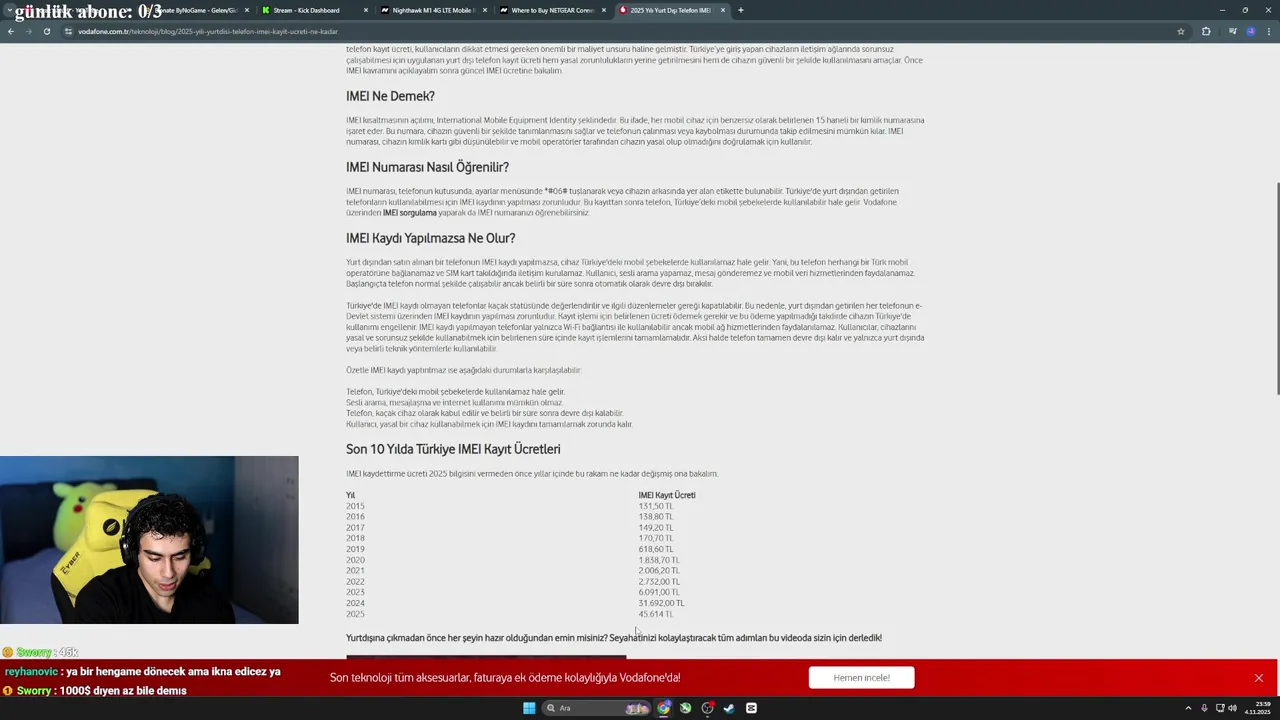Click the 131,50 TL fee value
This screenshot has width=1280, height=720.
656,506
